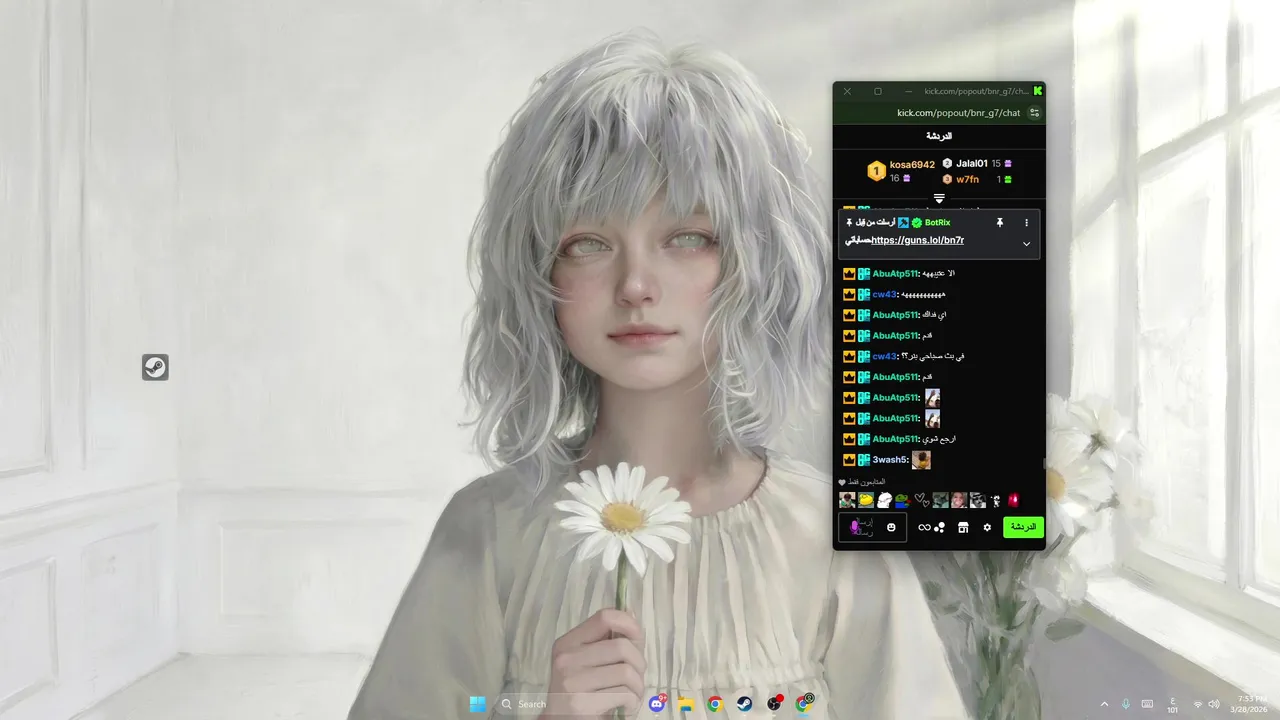1280x720 pixels.
Task: Pick the double hearts emote
Action: pos(921,500)
